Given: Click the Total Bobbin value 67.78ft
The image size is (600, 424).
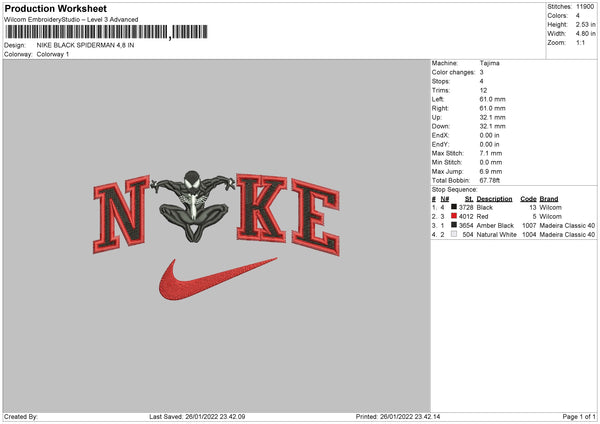Looking at the screenshot, I should [x=490, y=181].
